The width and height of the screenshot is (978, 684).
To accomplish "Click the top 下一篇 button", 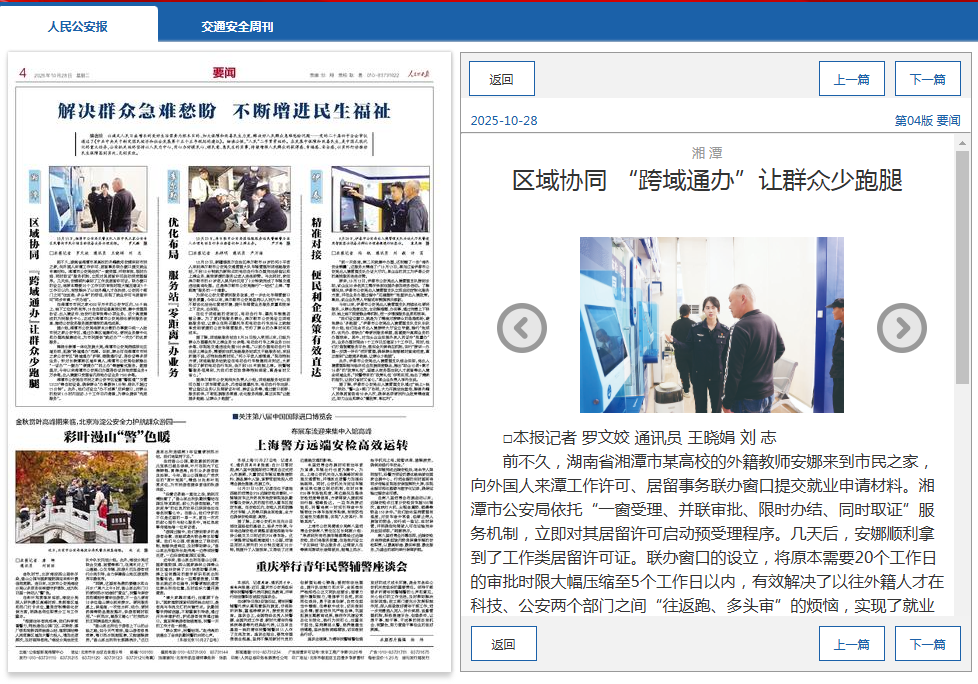I will click(927, 79).
